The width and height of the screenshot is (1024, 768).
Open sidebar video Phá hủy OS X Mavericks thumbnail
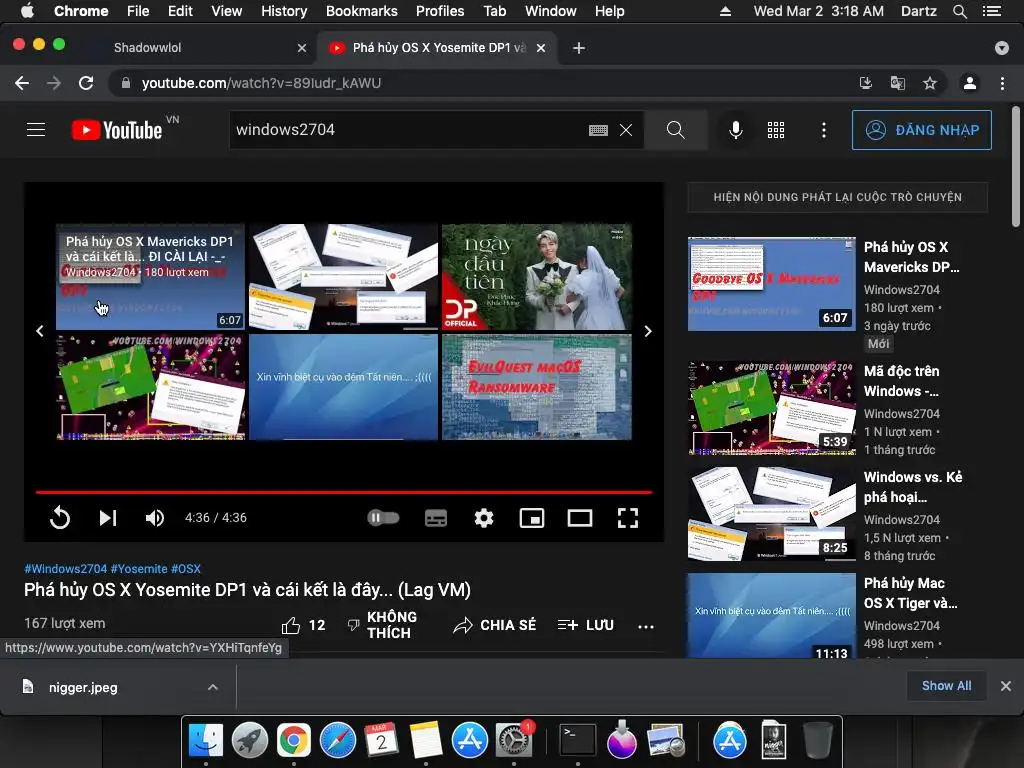(x=771, y=284)
